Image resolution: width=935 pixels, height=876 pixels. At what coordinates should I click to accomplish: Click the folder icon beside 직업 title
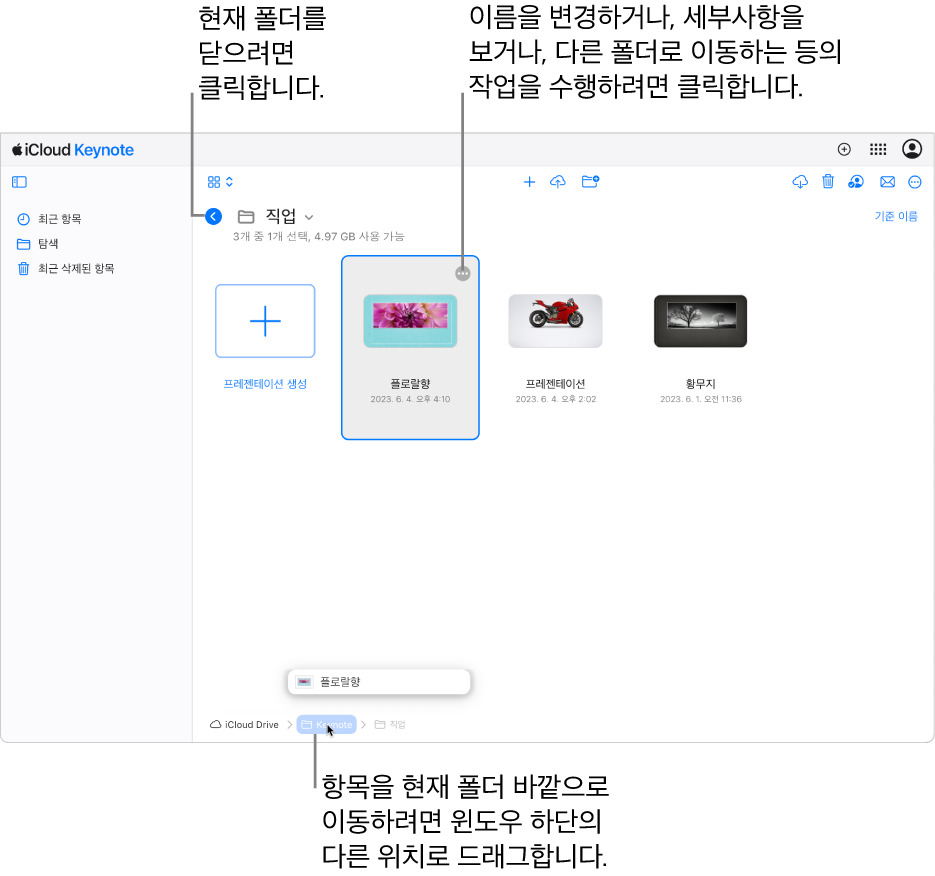click(246, 216)
